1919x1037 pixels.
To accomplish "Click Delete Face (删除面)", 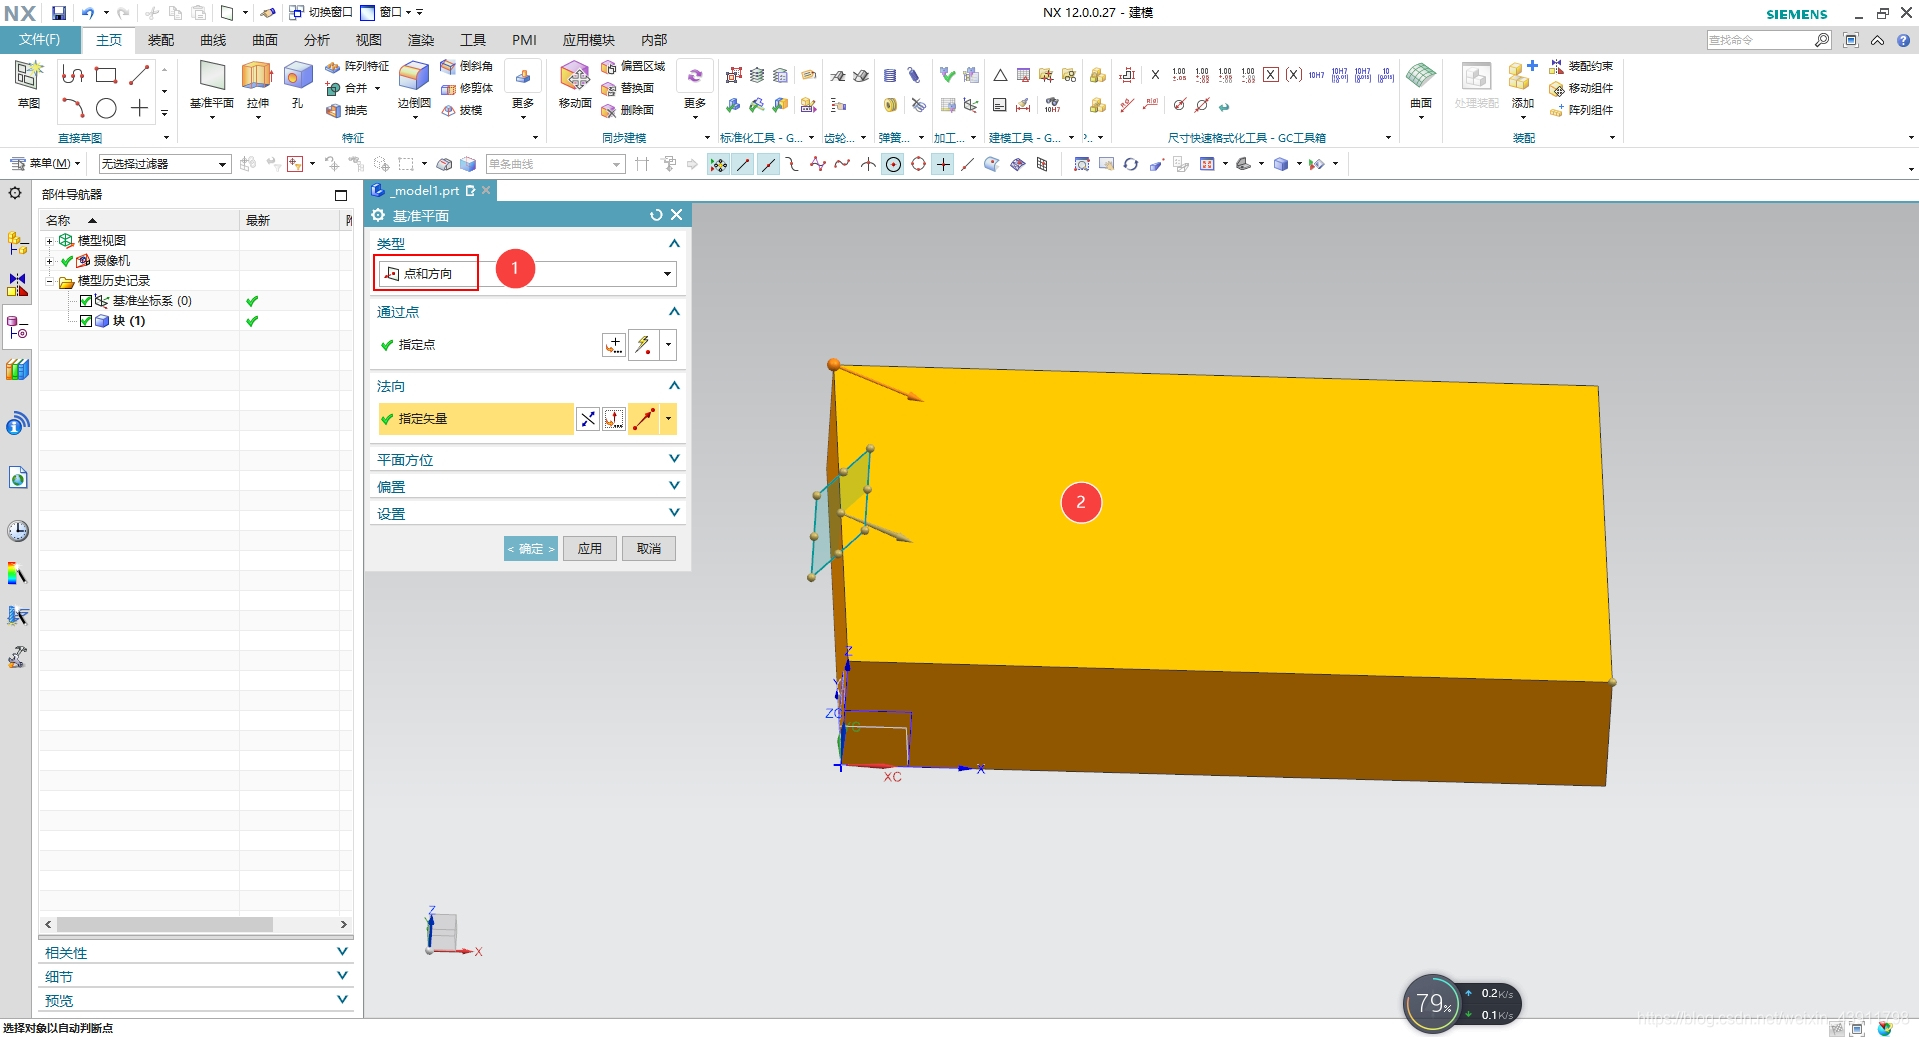I will [627, 110].
